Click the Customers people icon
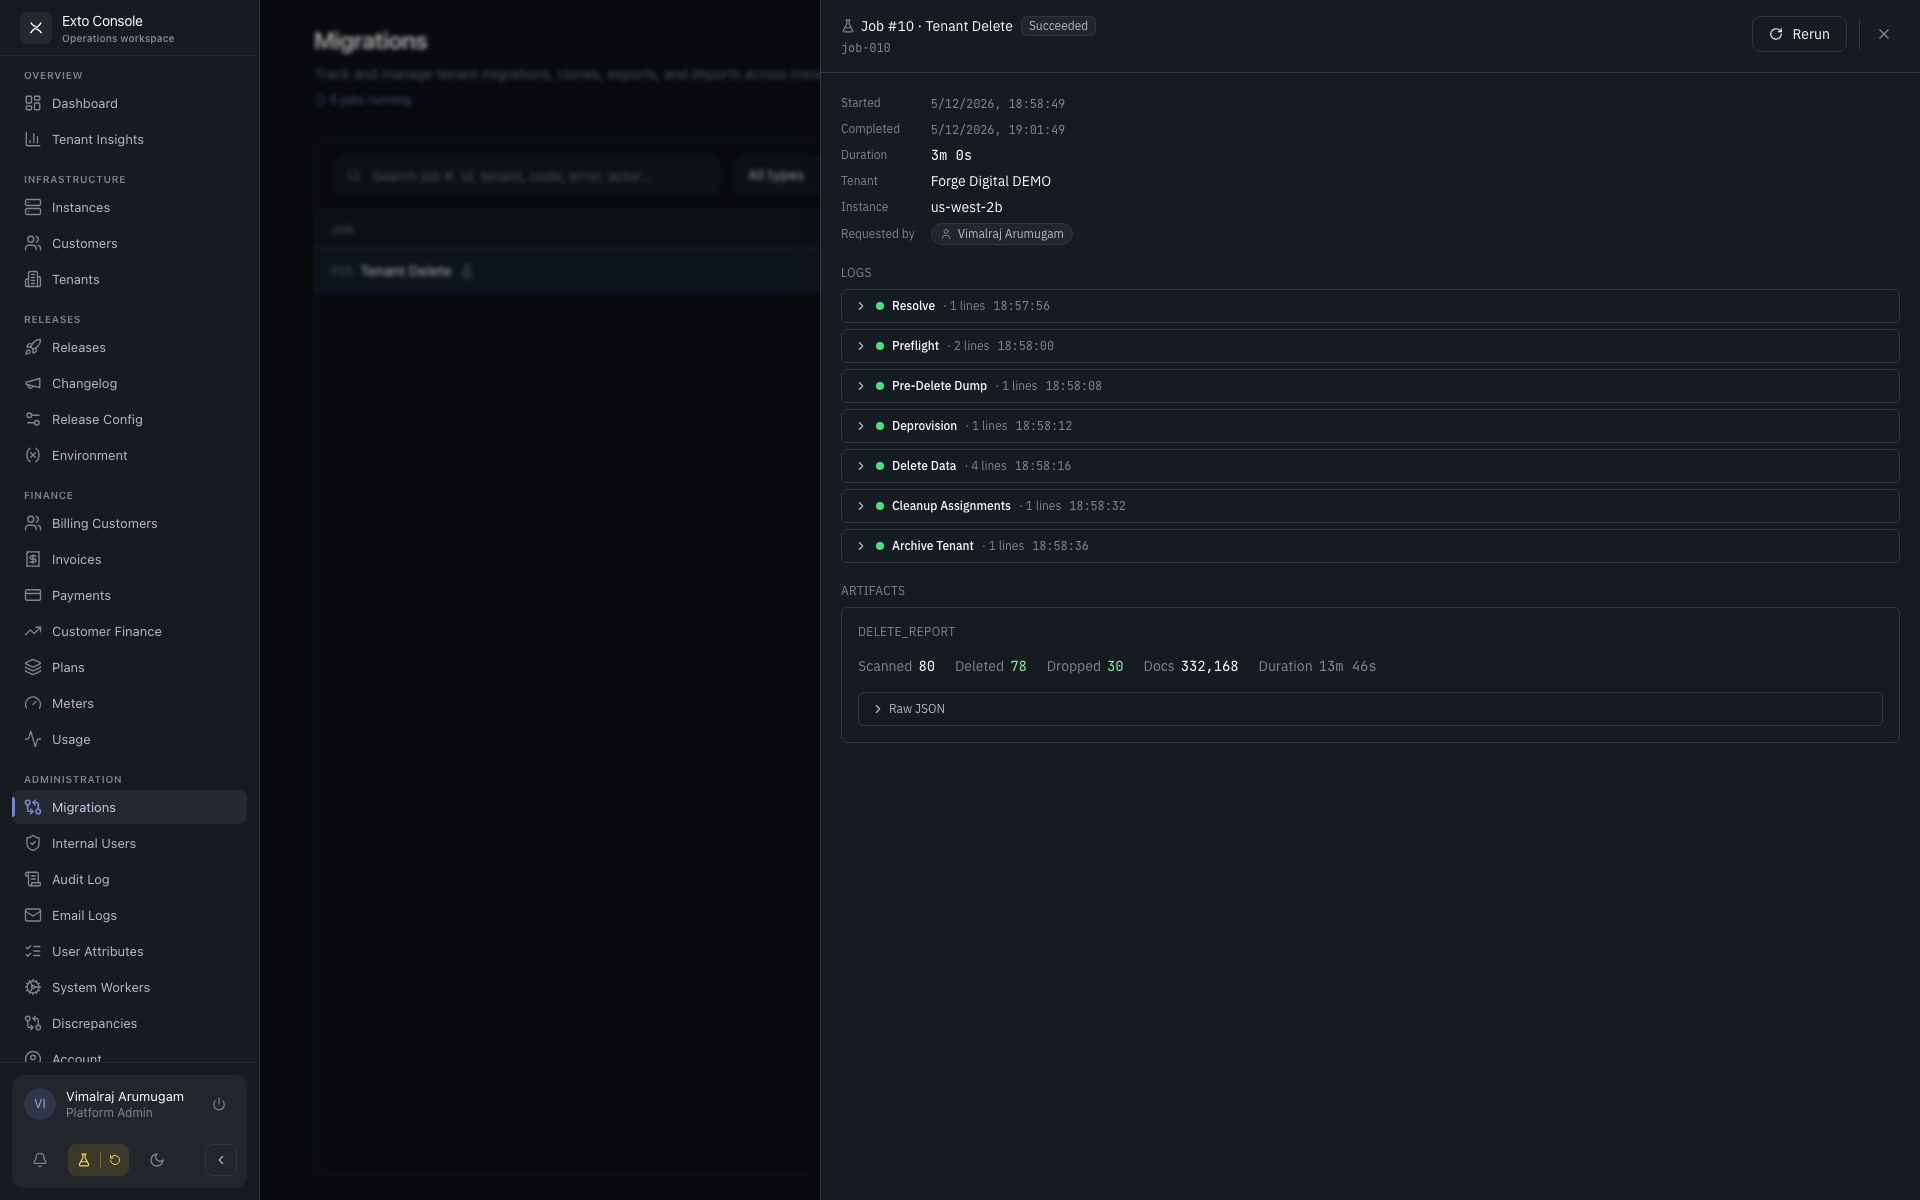 click(x=33, y=243)
